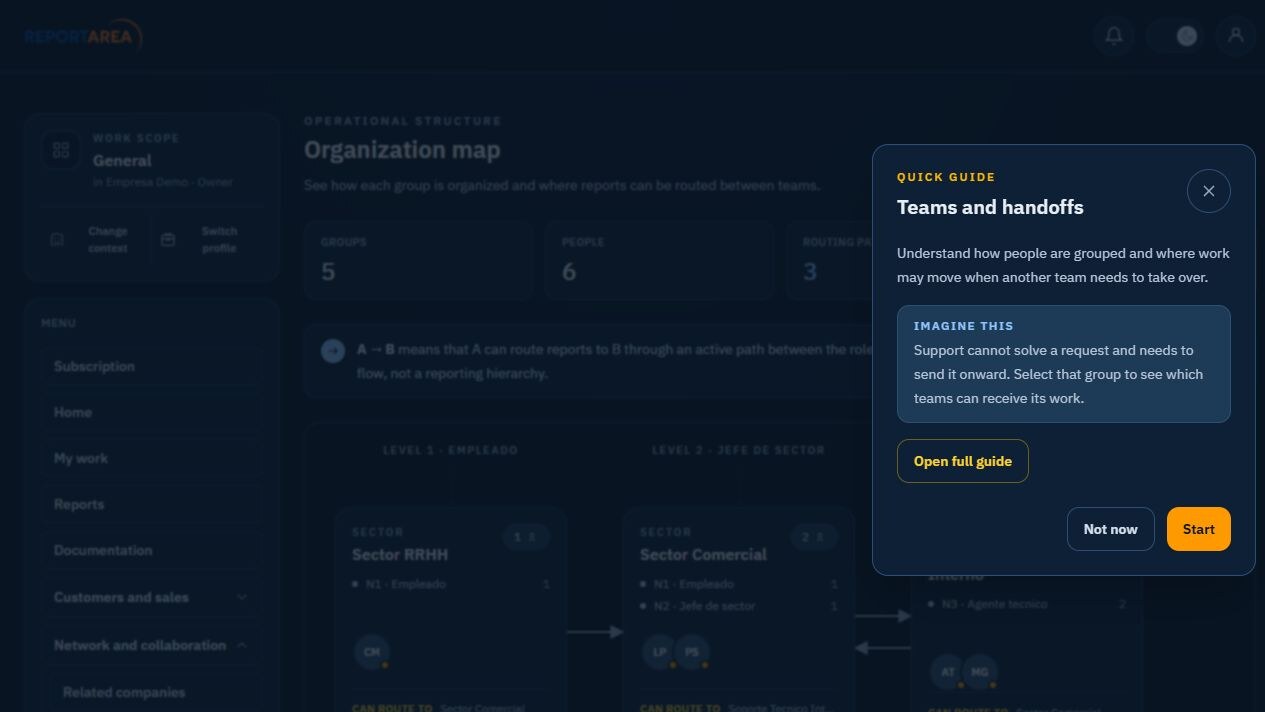1265x712 pixels.
Task: Click the arrow info icon in the note
Action: point(333,351)
